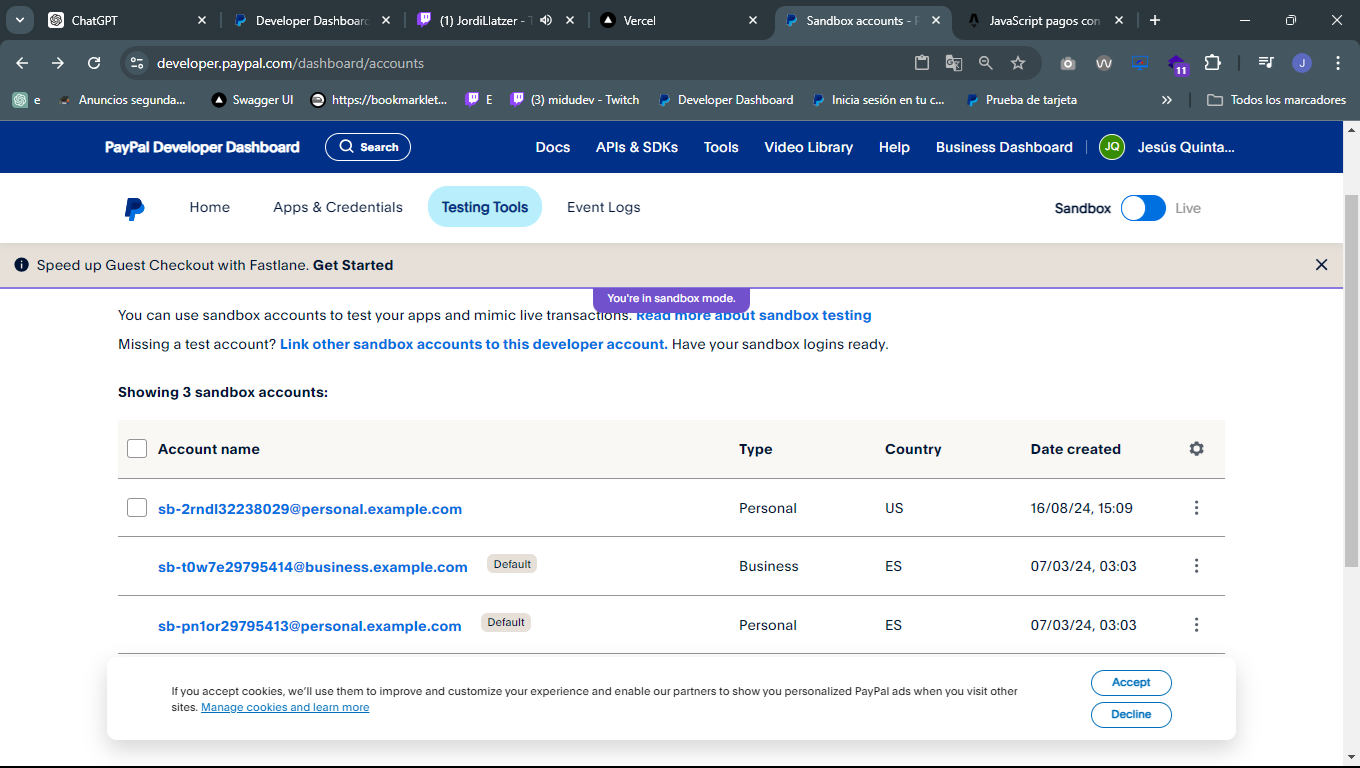Switch to the ChatGPT browser tab
Image resolution: width=1360 pixels, height=768 pixels.
click(128, 20)
